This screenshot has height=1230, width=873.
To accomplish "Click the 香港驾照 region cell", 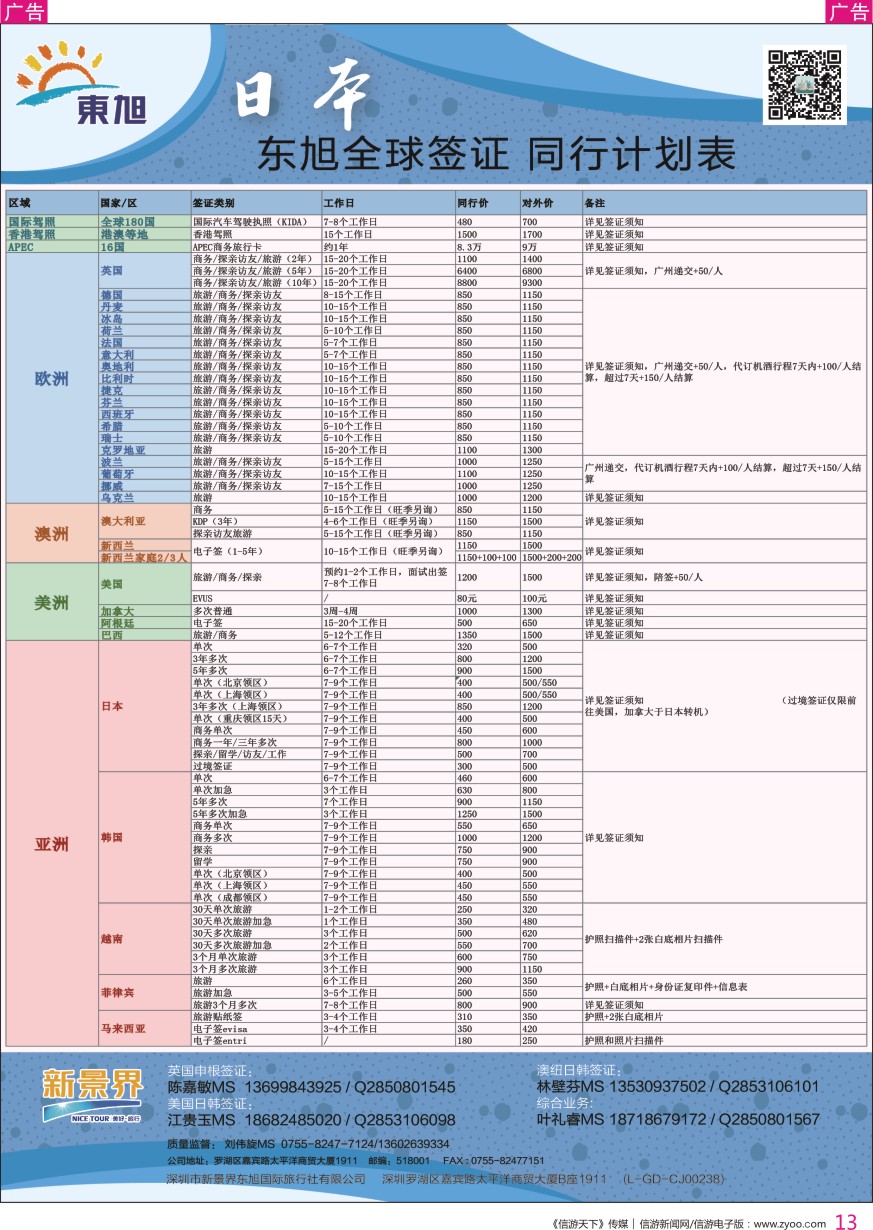I will 52,234.
